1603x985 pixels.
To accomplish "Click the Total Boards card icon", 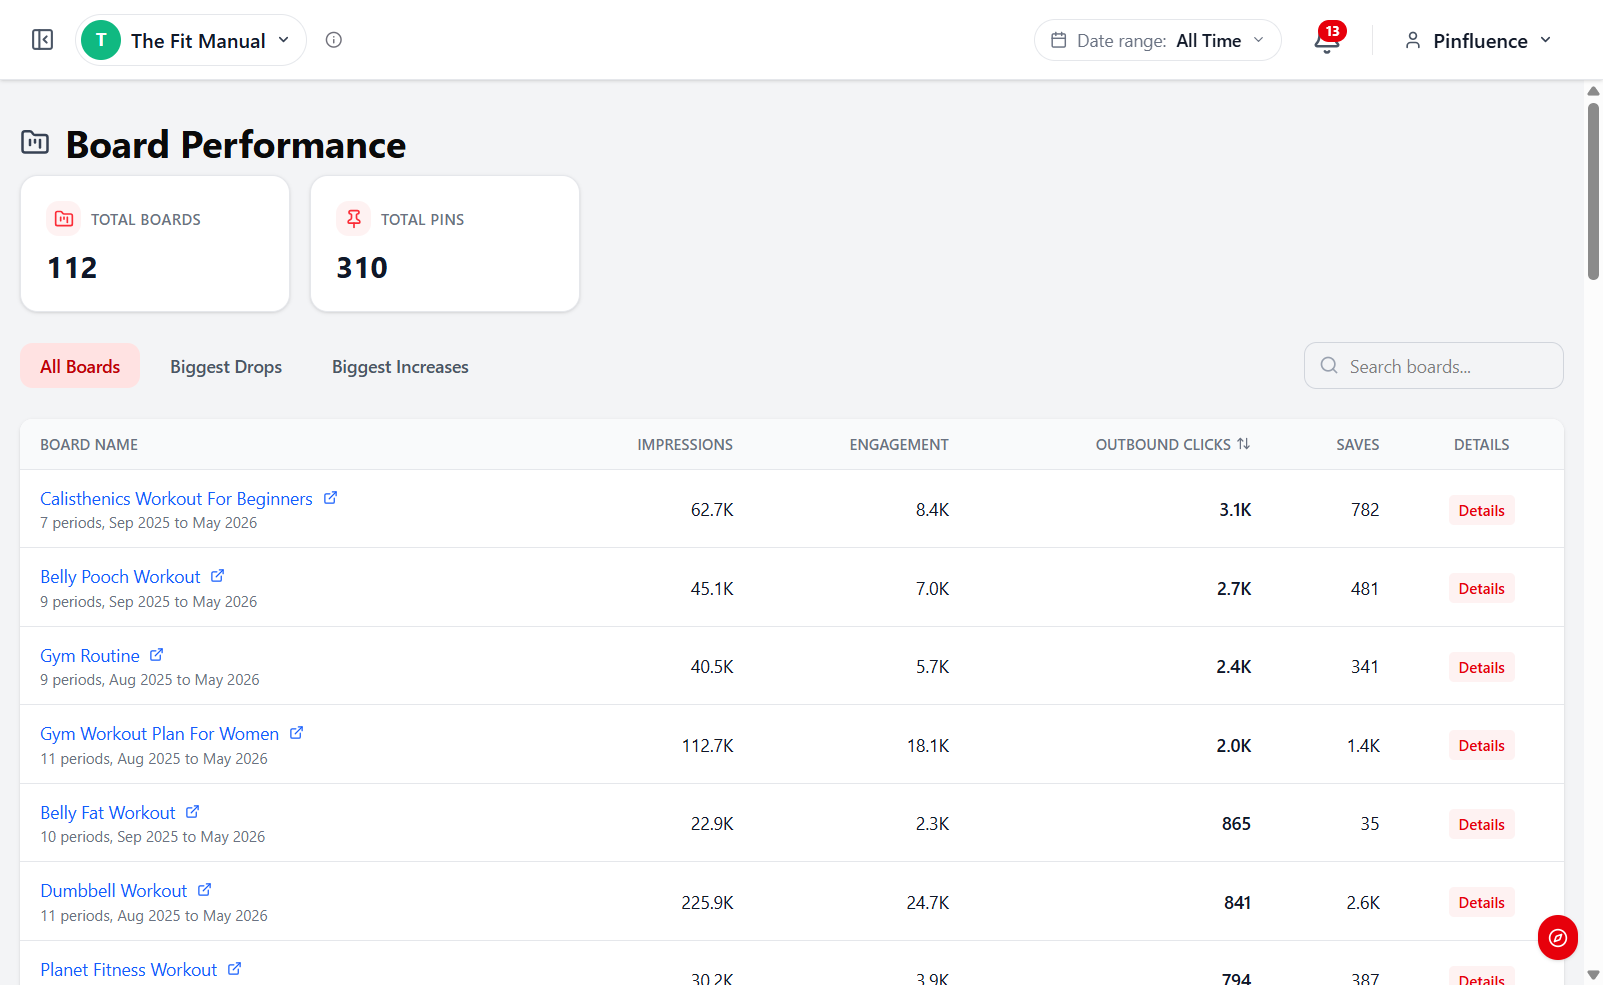I will point(64,219).
